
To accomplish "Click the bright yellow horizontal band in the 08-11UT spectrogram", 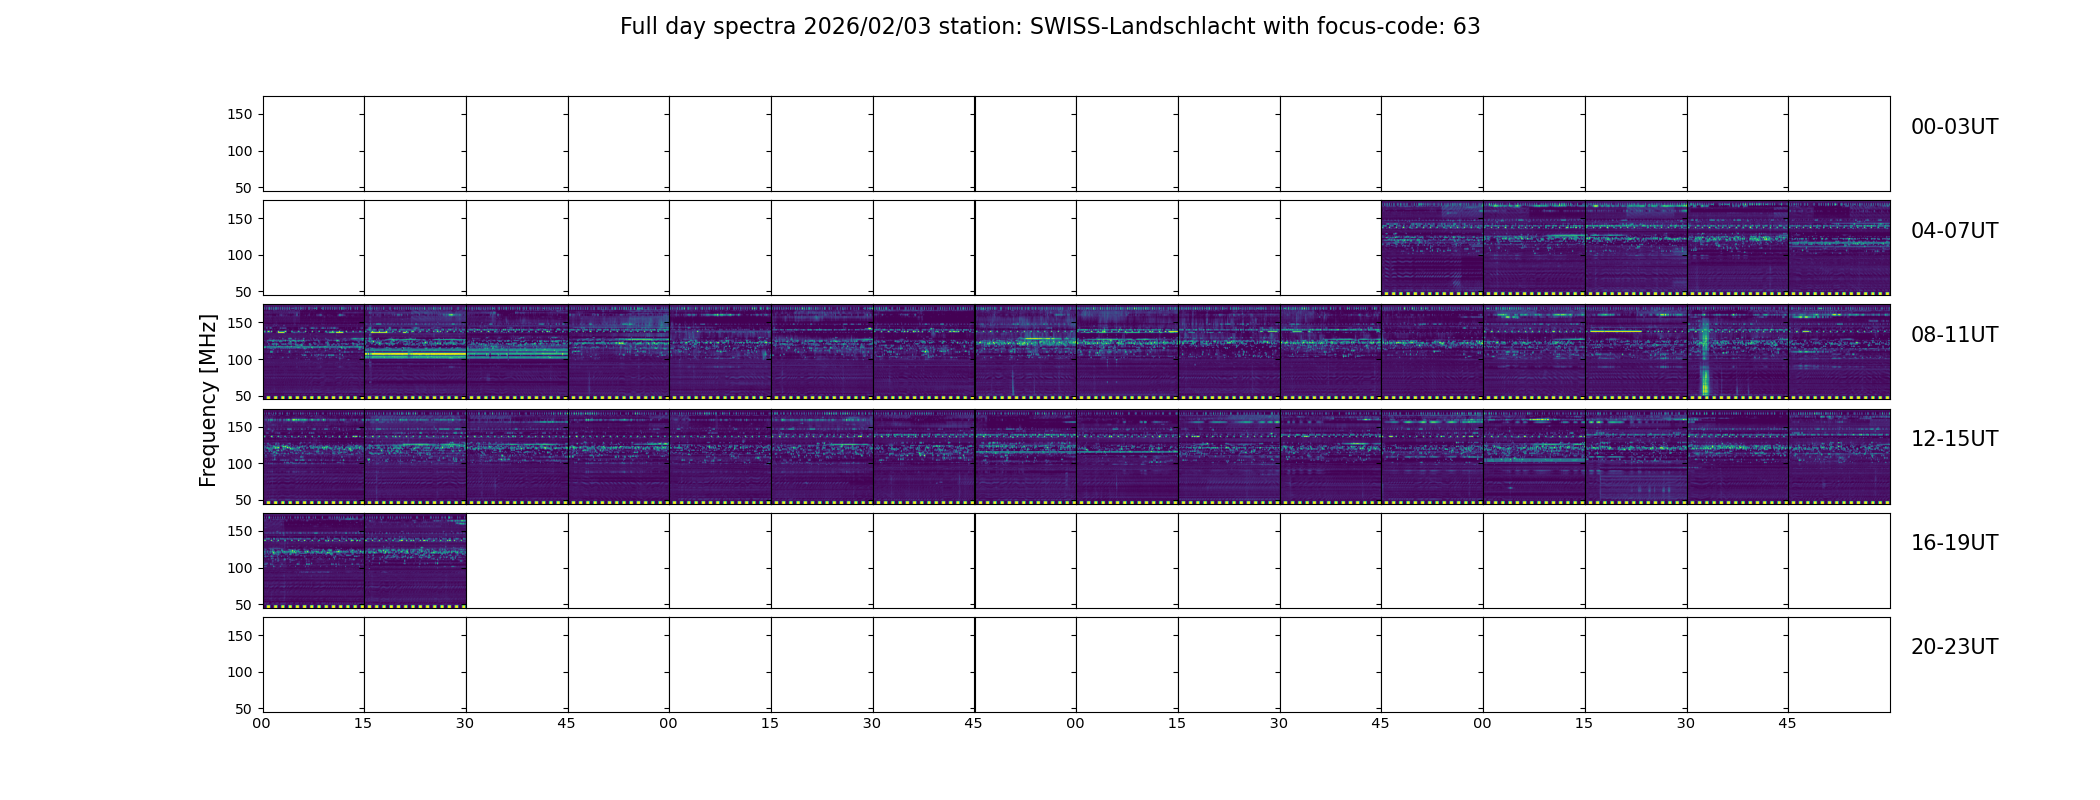I will pyautogui.click(x=416, y=355).
